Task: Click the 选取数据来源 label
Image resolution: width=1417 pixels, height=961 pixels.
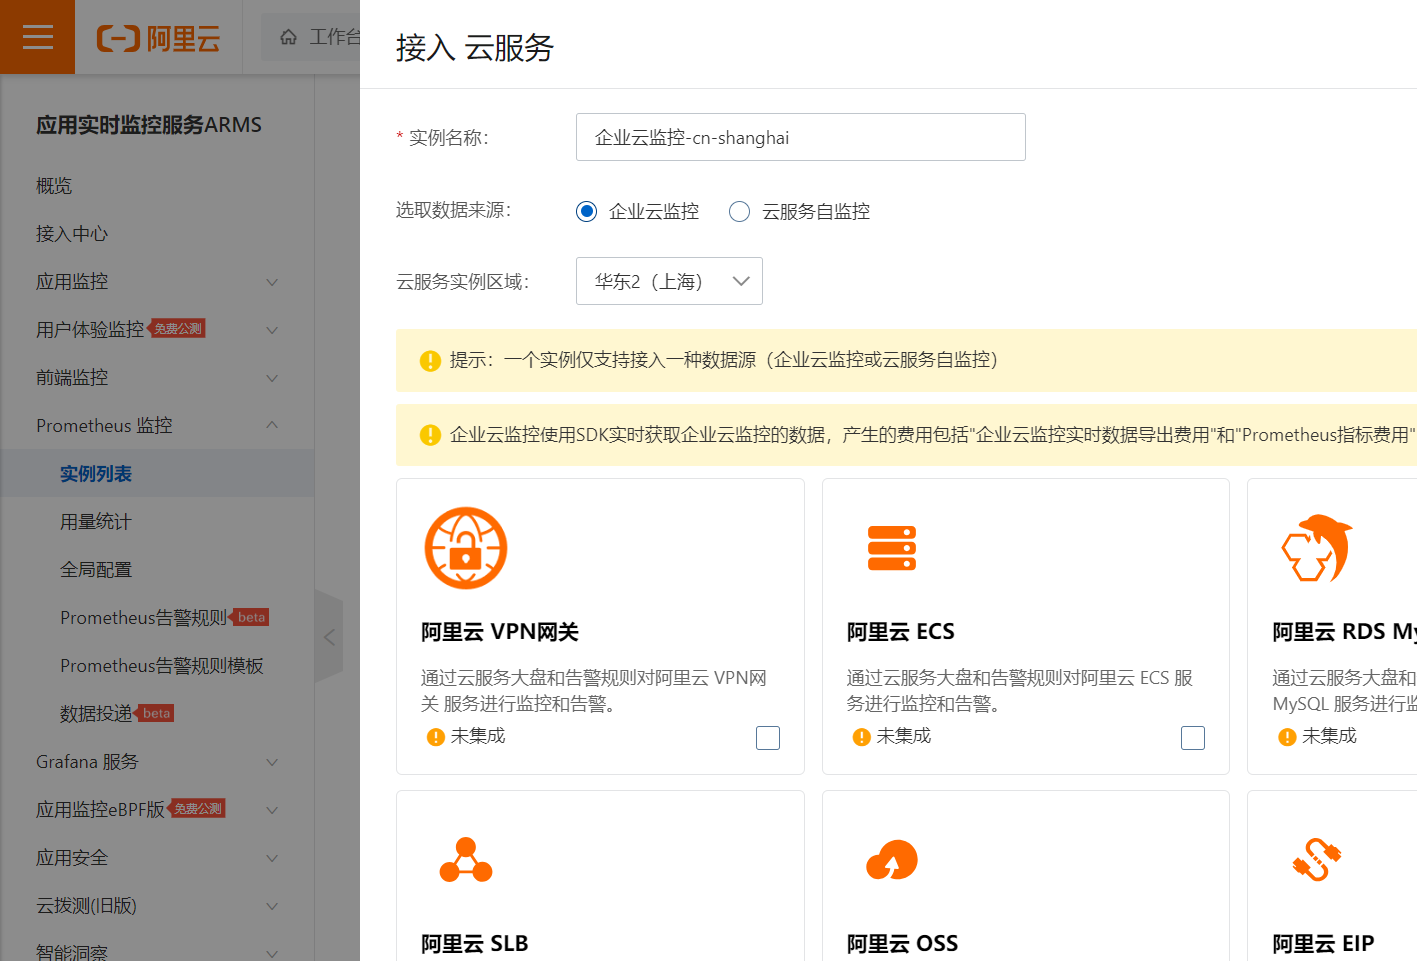Action: pyautogui.click(x=454, y=210)
